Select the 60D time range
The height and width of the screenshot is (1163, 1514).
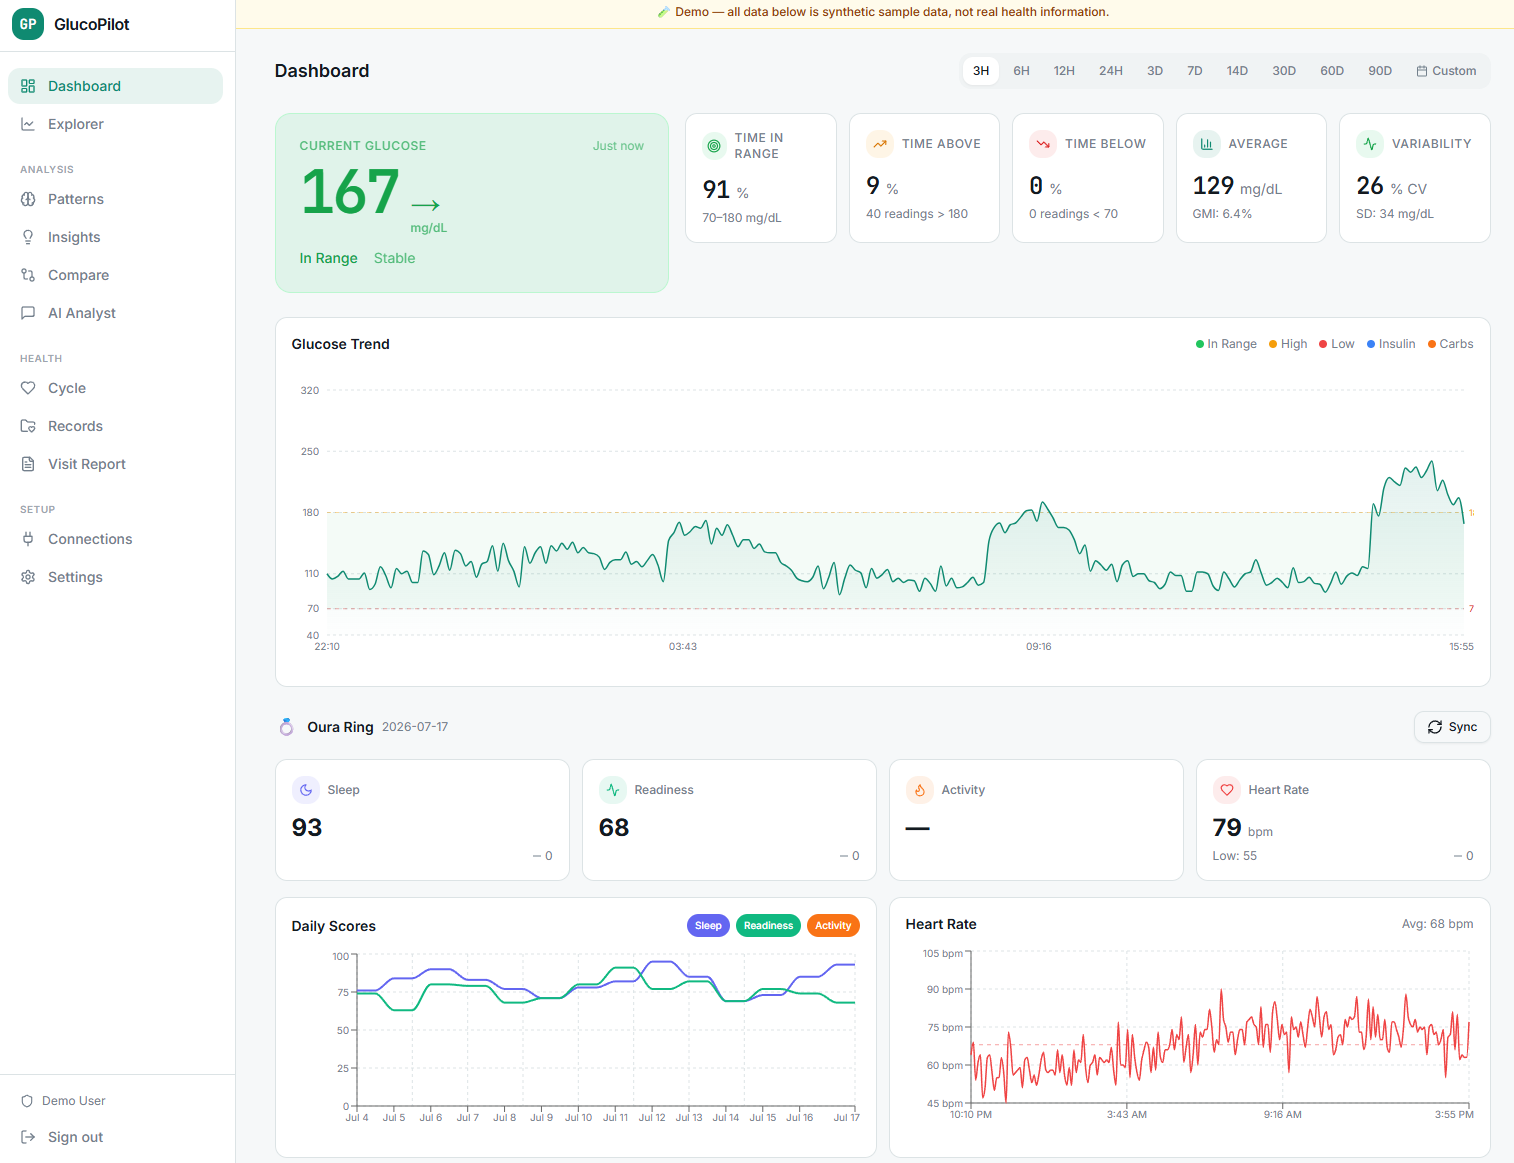pos(1332,71)
